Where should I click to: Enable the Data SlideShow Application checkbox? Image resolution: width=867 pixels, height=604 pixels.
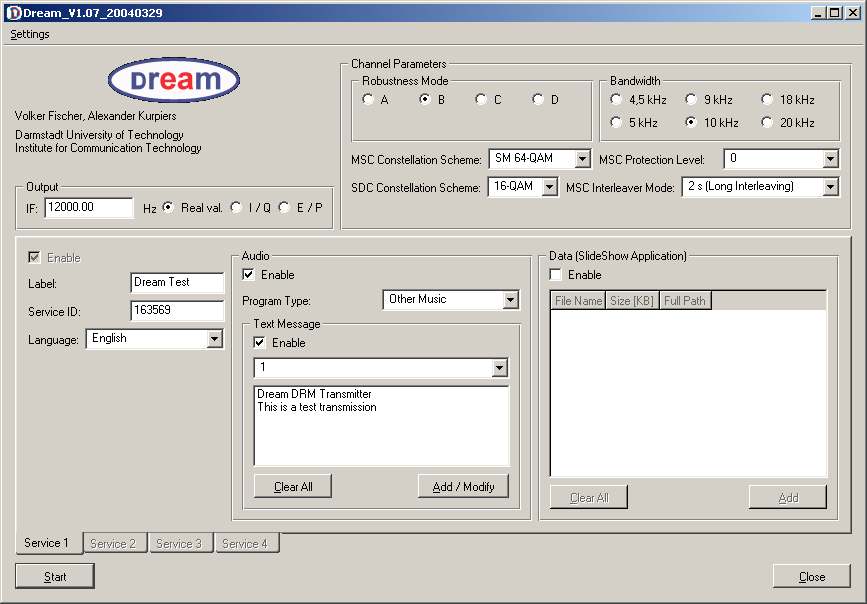[x=556, y=275]
